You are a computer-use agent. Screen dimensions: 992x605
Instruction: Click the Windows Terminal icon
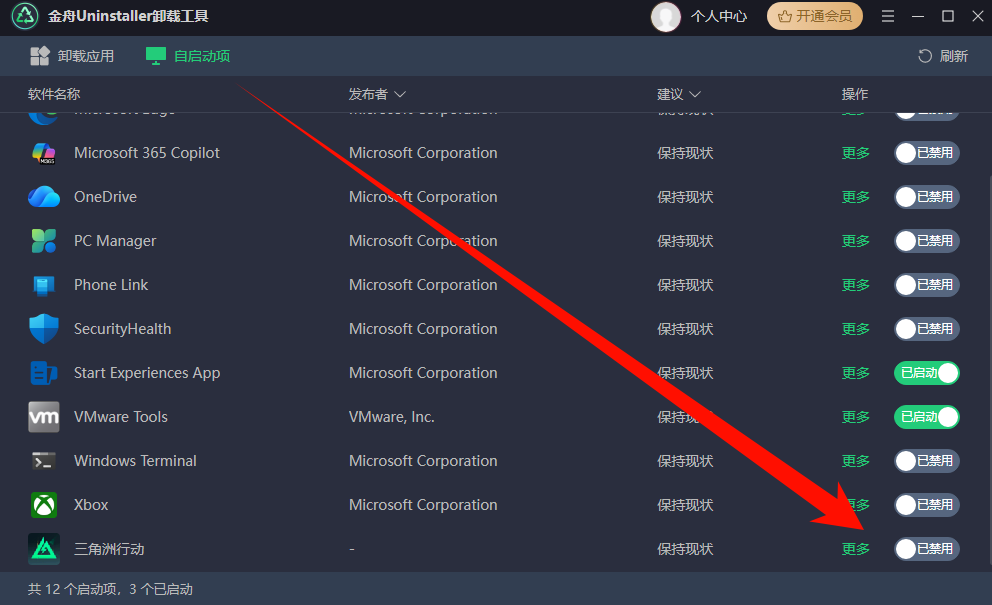click(x=44, y=461)
